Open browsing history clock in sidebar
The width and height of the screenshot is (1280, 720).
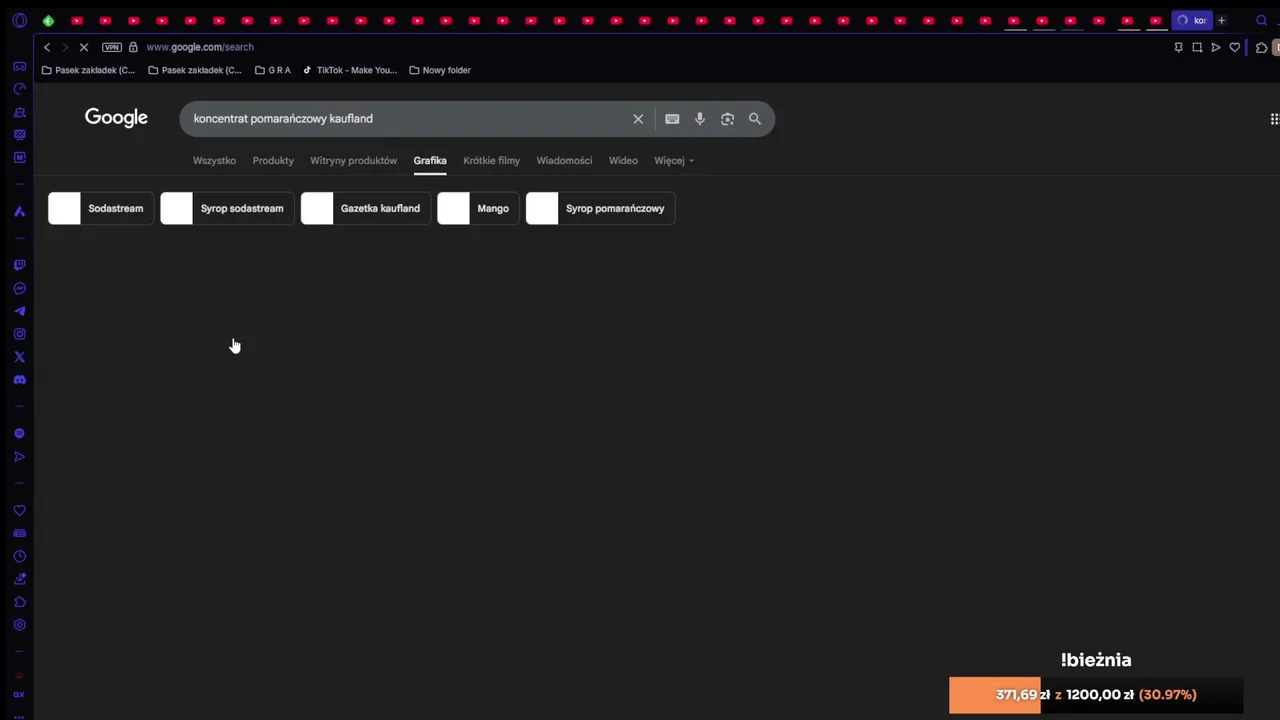pyautogui.click(x=19, y=557)
